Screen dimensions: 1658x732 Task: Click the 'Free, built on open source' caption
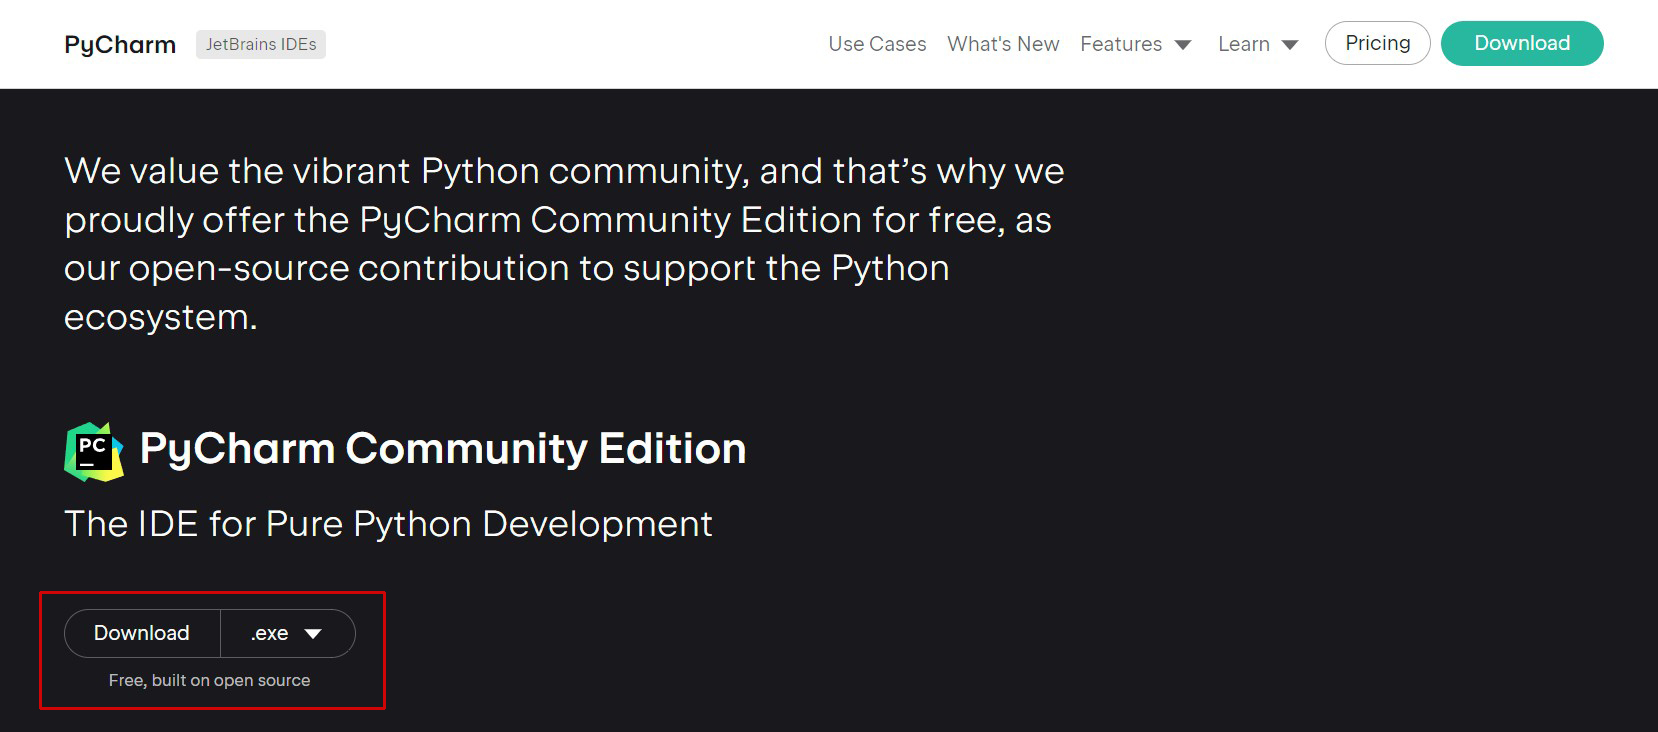tap(209, 681)
